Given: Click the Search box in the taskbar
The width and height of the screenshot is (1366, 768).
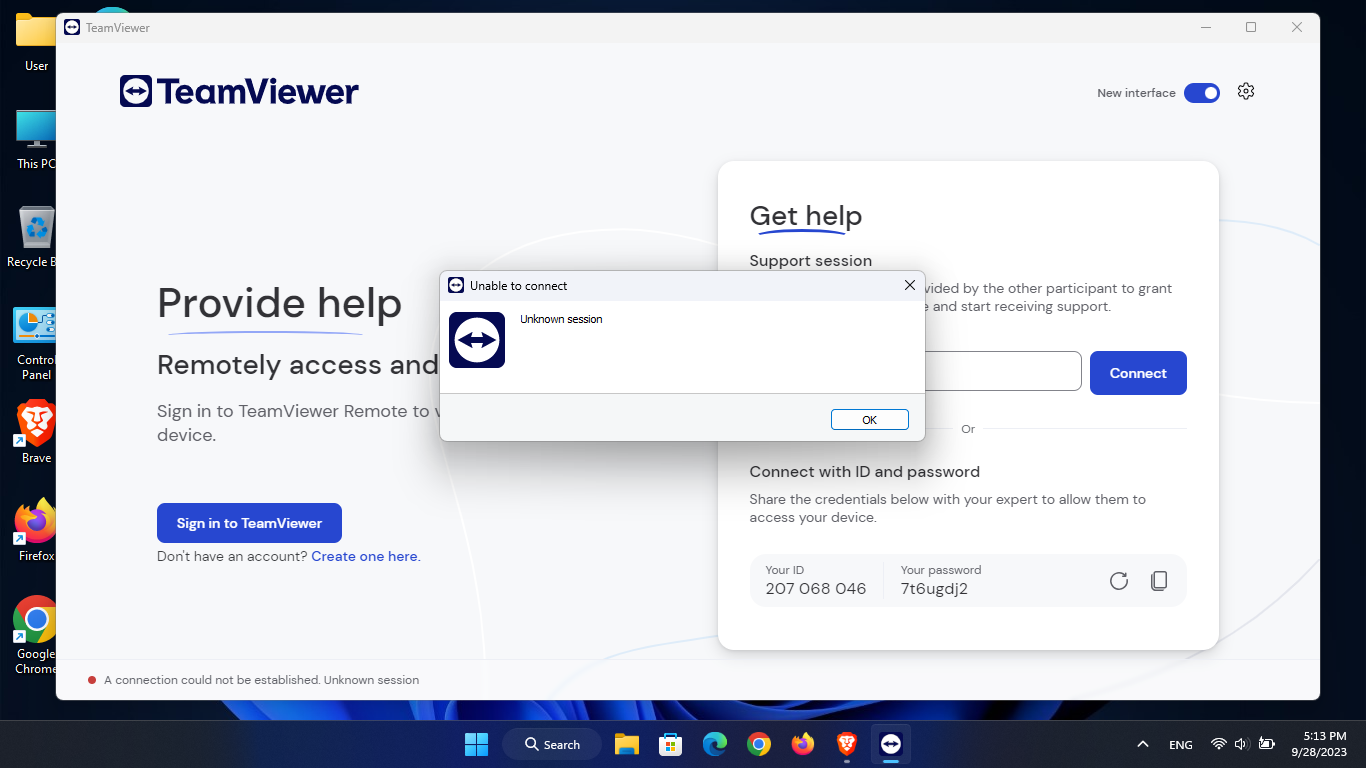Looking at the screenshot, I should 551,744.
